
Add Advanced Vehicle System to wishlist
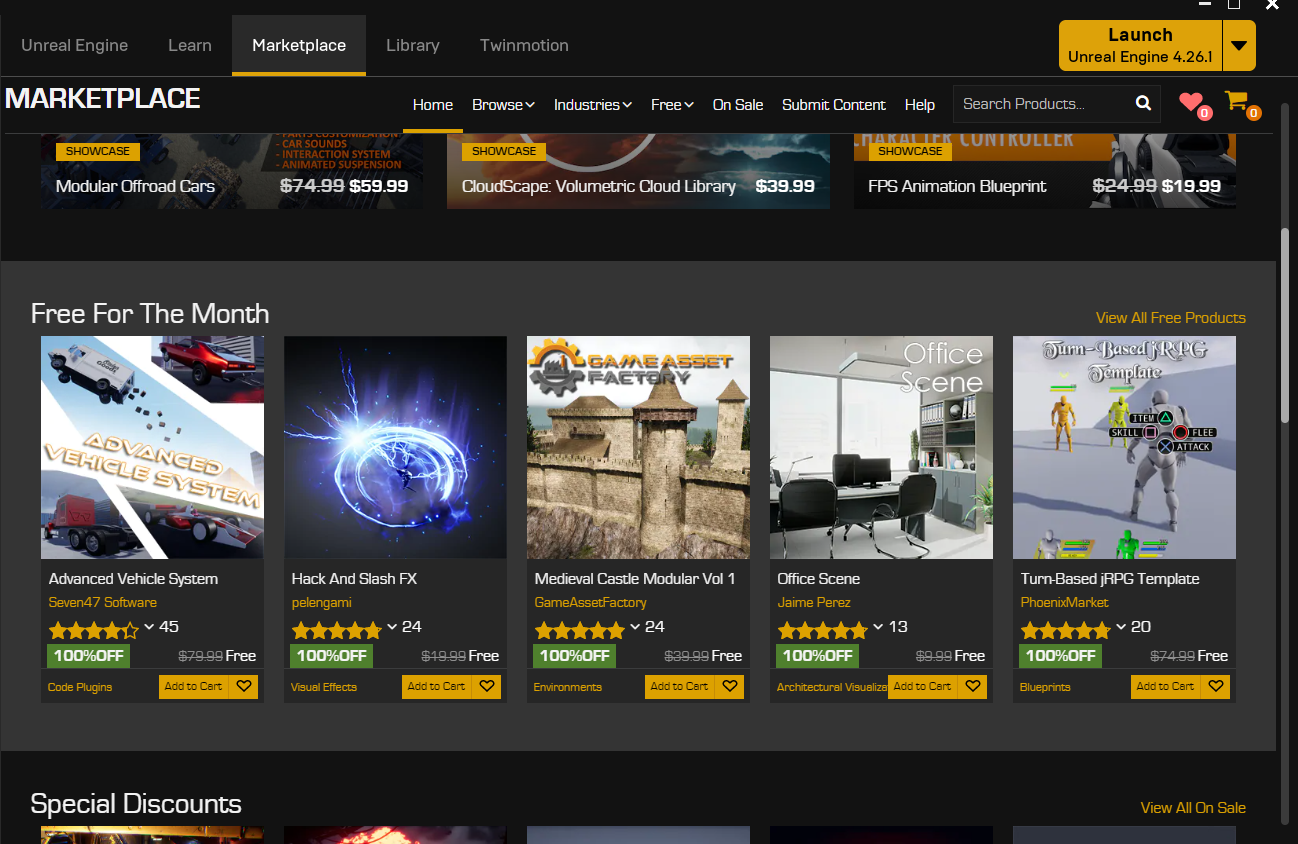tap(244, 687)
